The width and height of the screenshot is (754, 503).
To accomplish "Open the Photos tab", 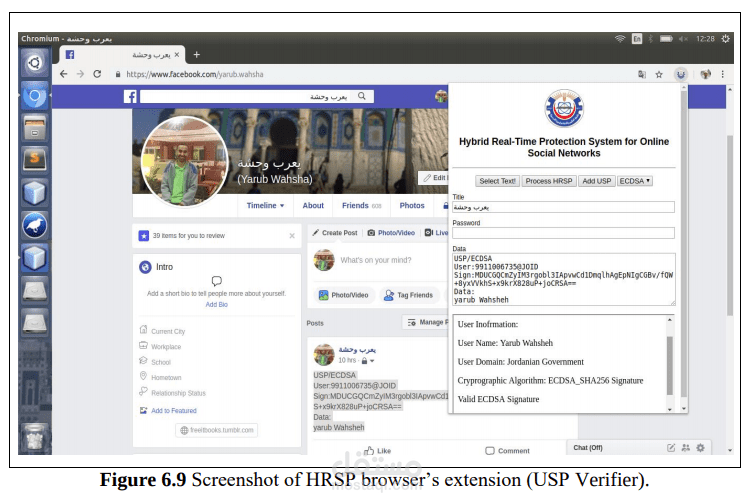I will coord(412,206).
